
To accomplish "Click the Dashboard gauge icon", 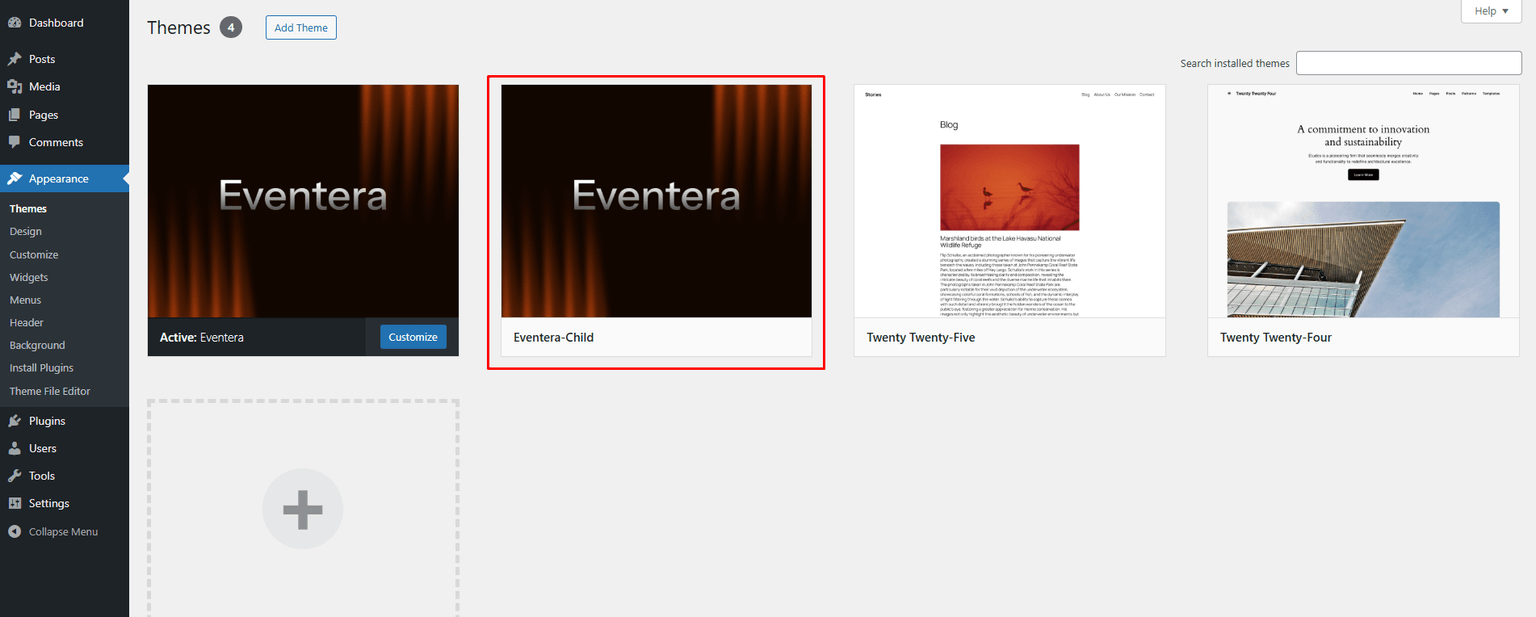I will 15,22.
